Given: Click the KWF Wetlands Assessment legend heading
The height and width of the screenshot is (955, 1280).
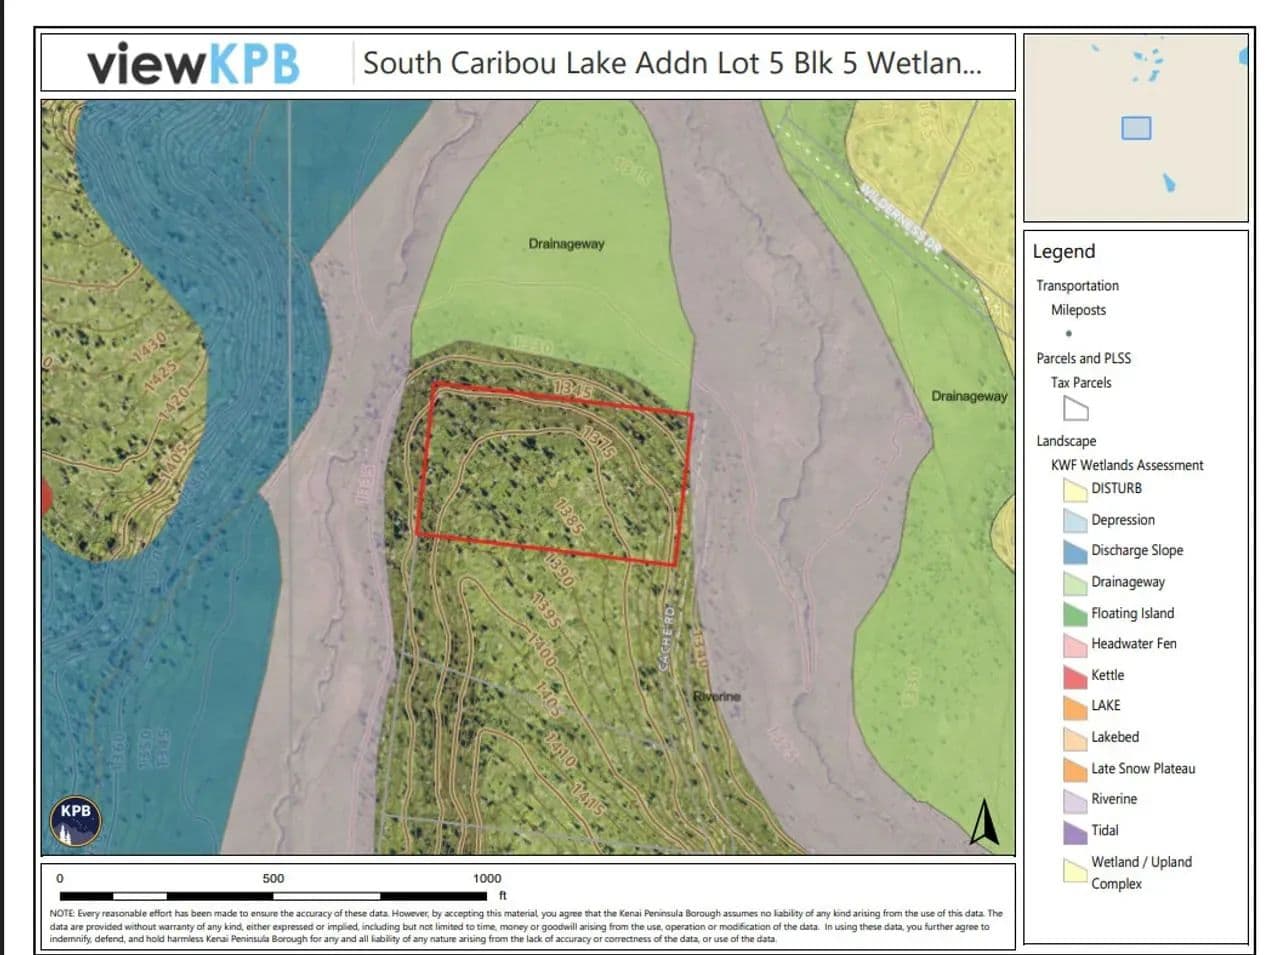Looking at the screenshot, I should (x=1126, y=465).
